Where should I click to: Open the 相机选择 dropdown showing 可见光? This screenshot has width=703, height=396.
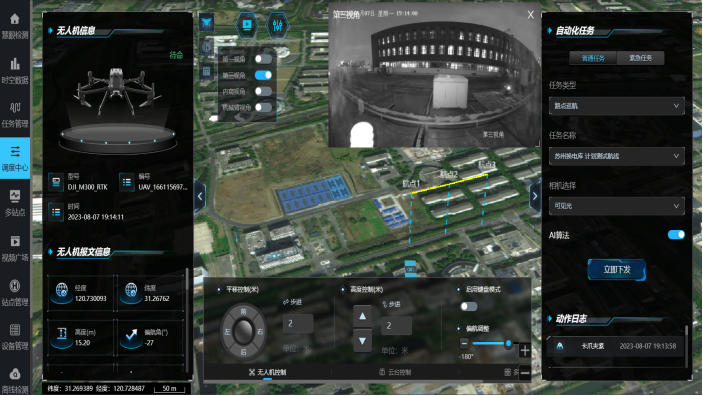[x=616, y=206]
